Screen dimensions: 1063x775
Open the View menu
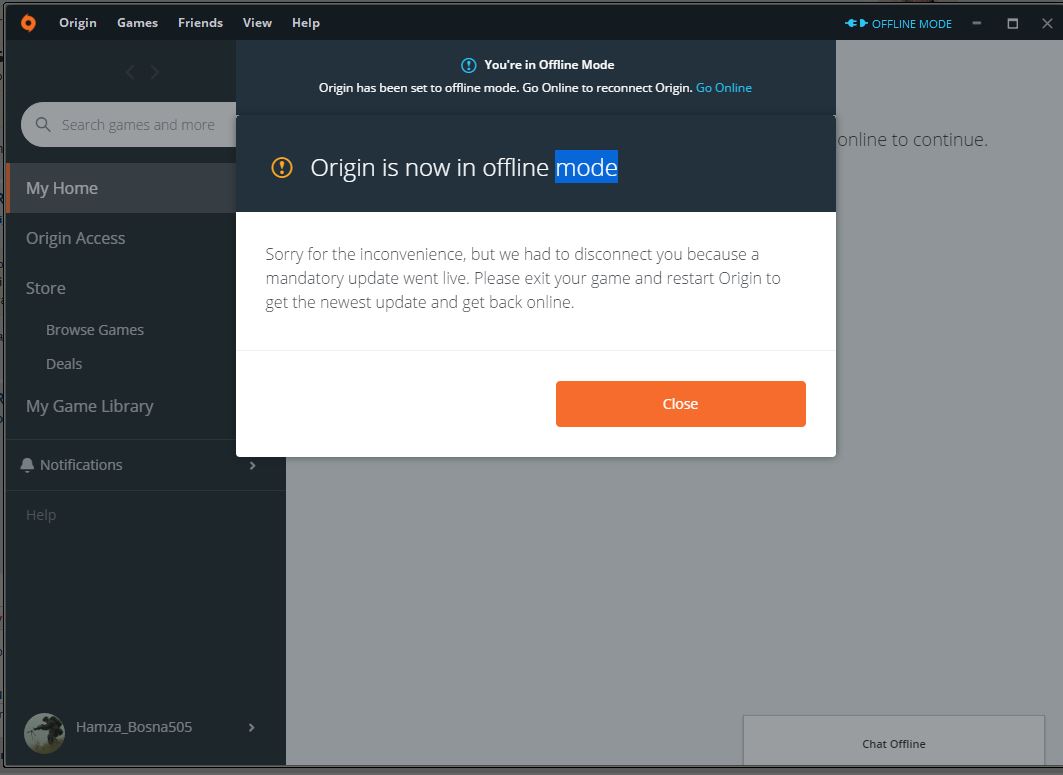pos(258,23)
